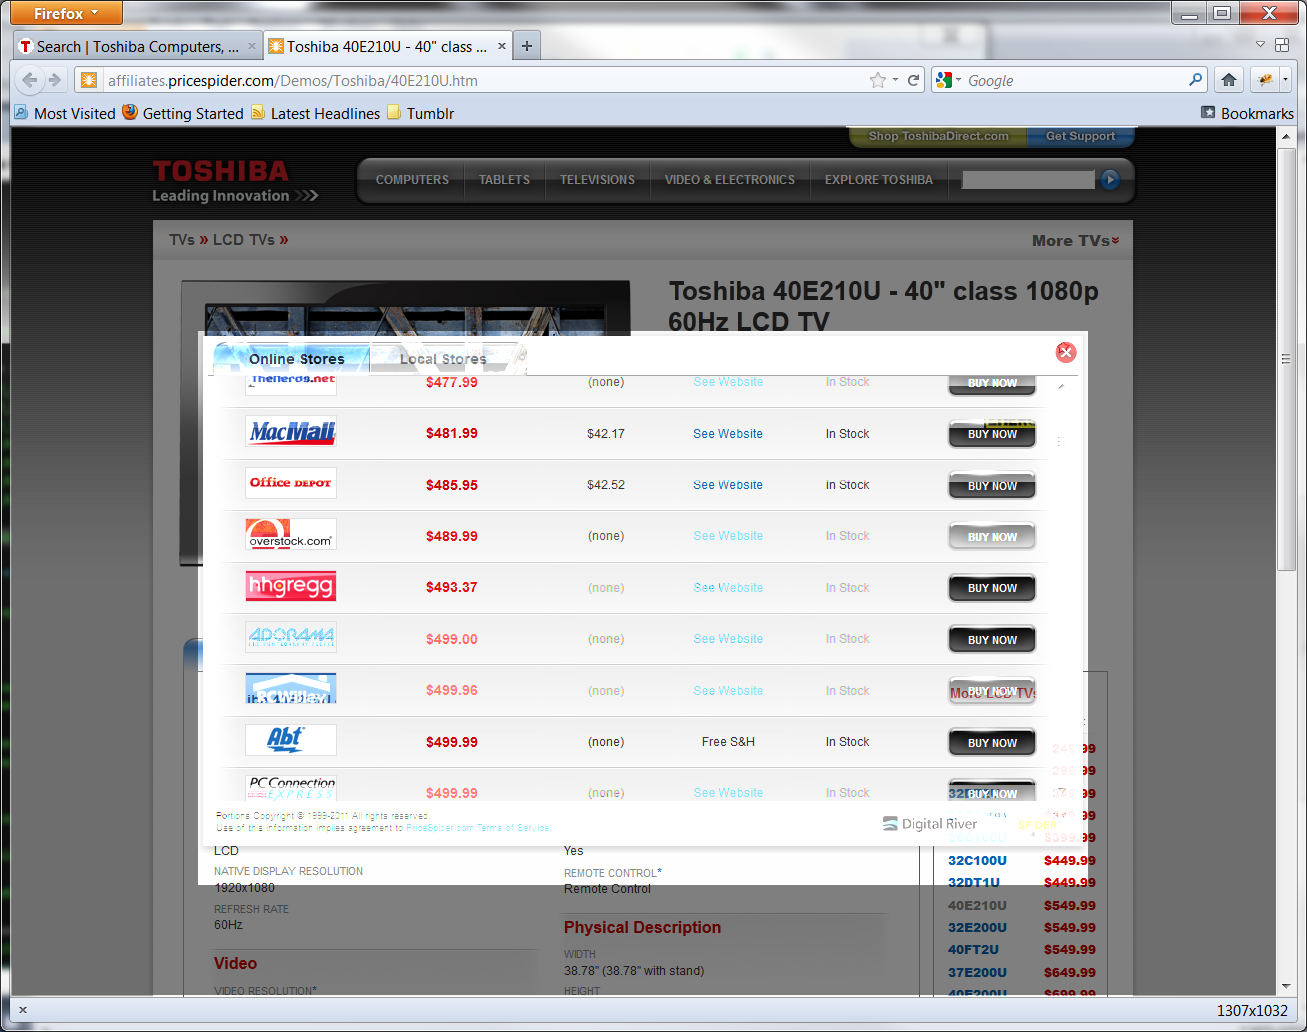This screenshot has width=1307, height=1032.
Task: Open the Televisions navigation menu
Action: pos(597,180)
